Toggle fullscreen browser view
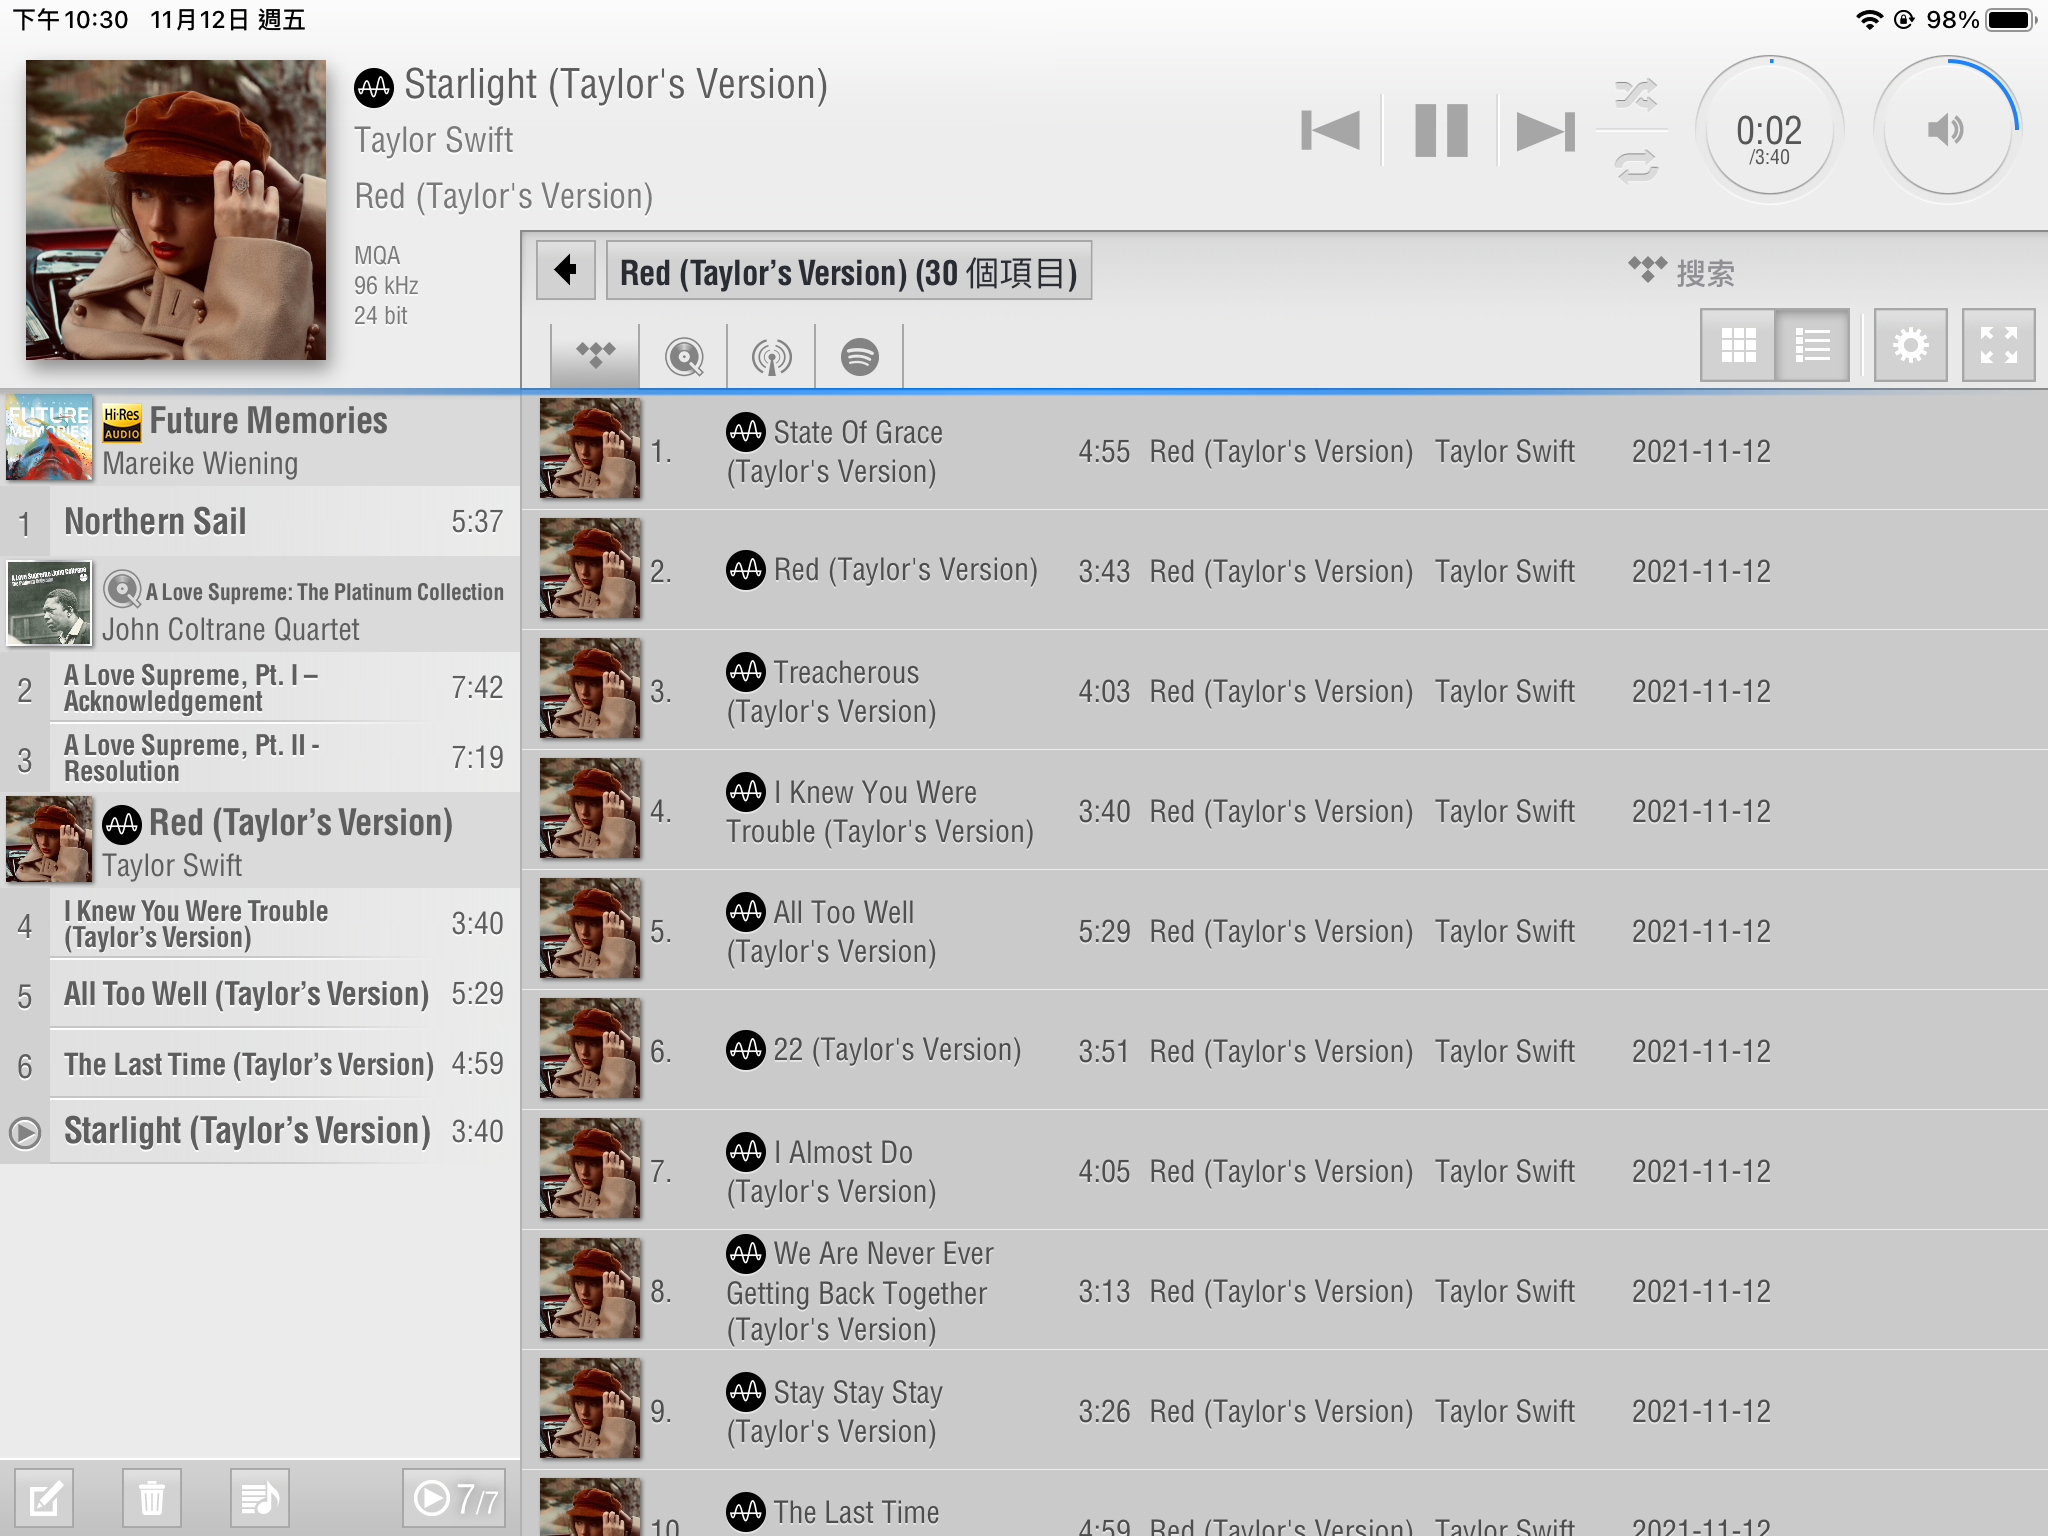This screenshot has width=2048, height=1536. click(x=1998, y=345)
